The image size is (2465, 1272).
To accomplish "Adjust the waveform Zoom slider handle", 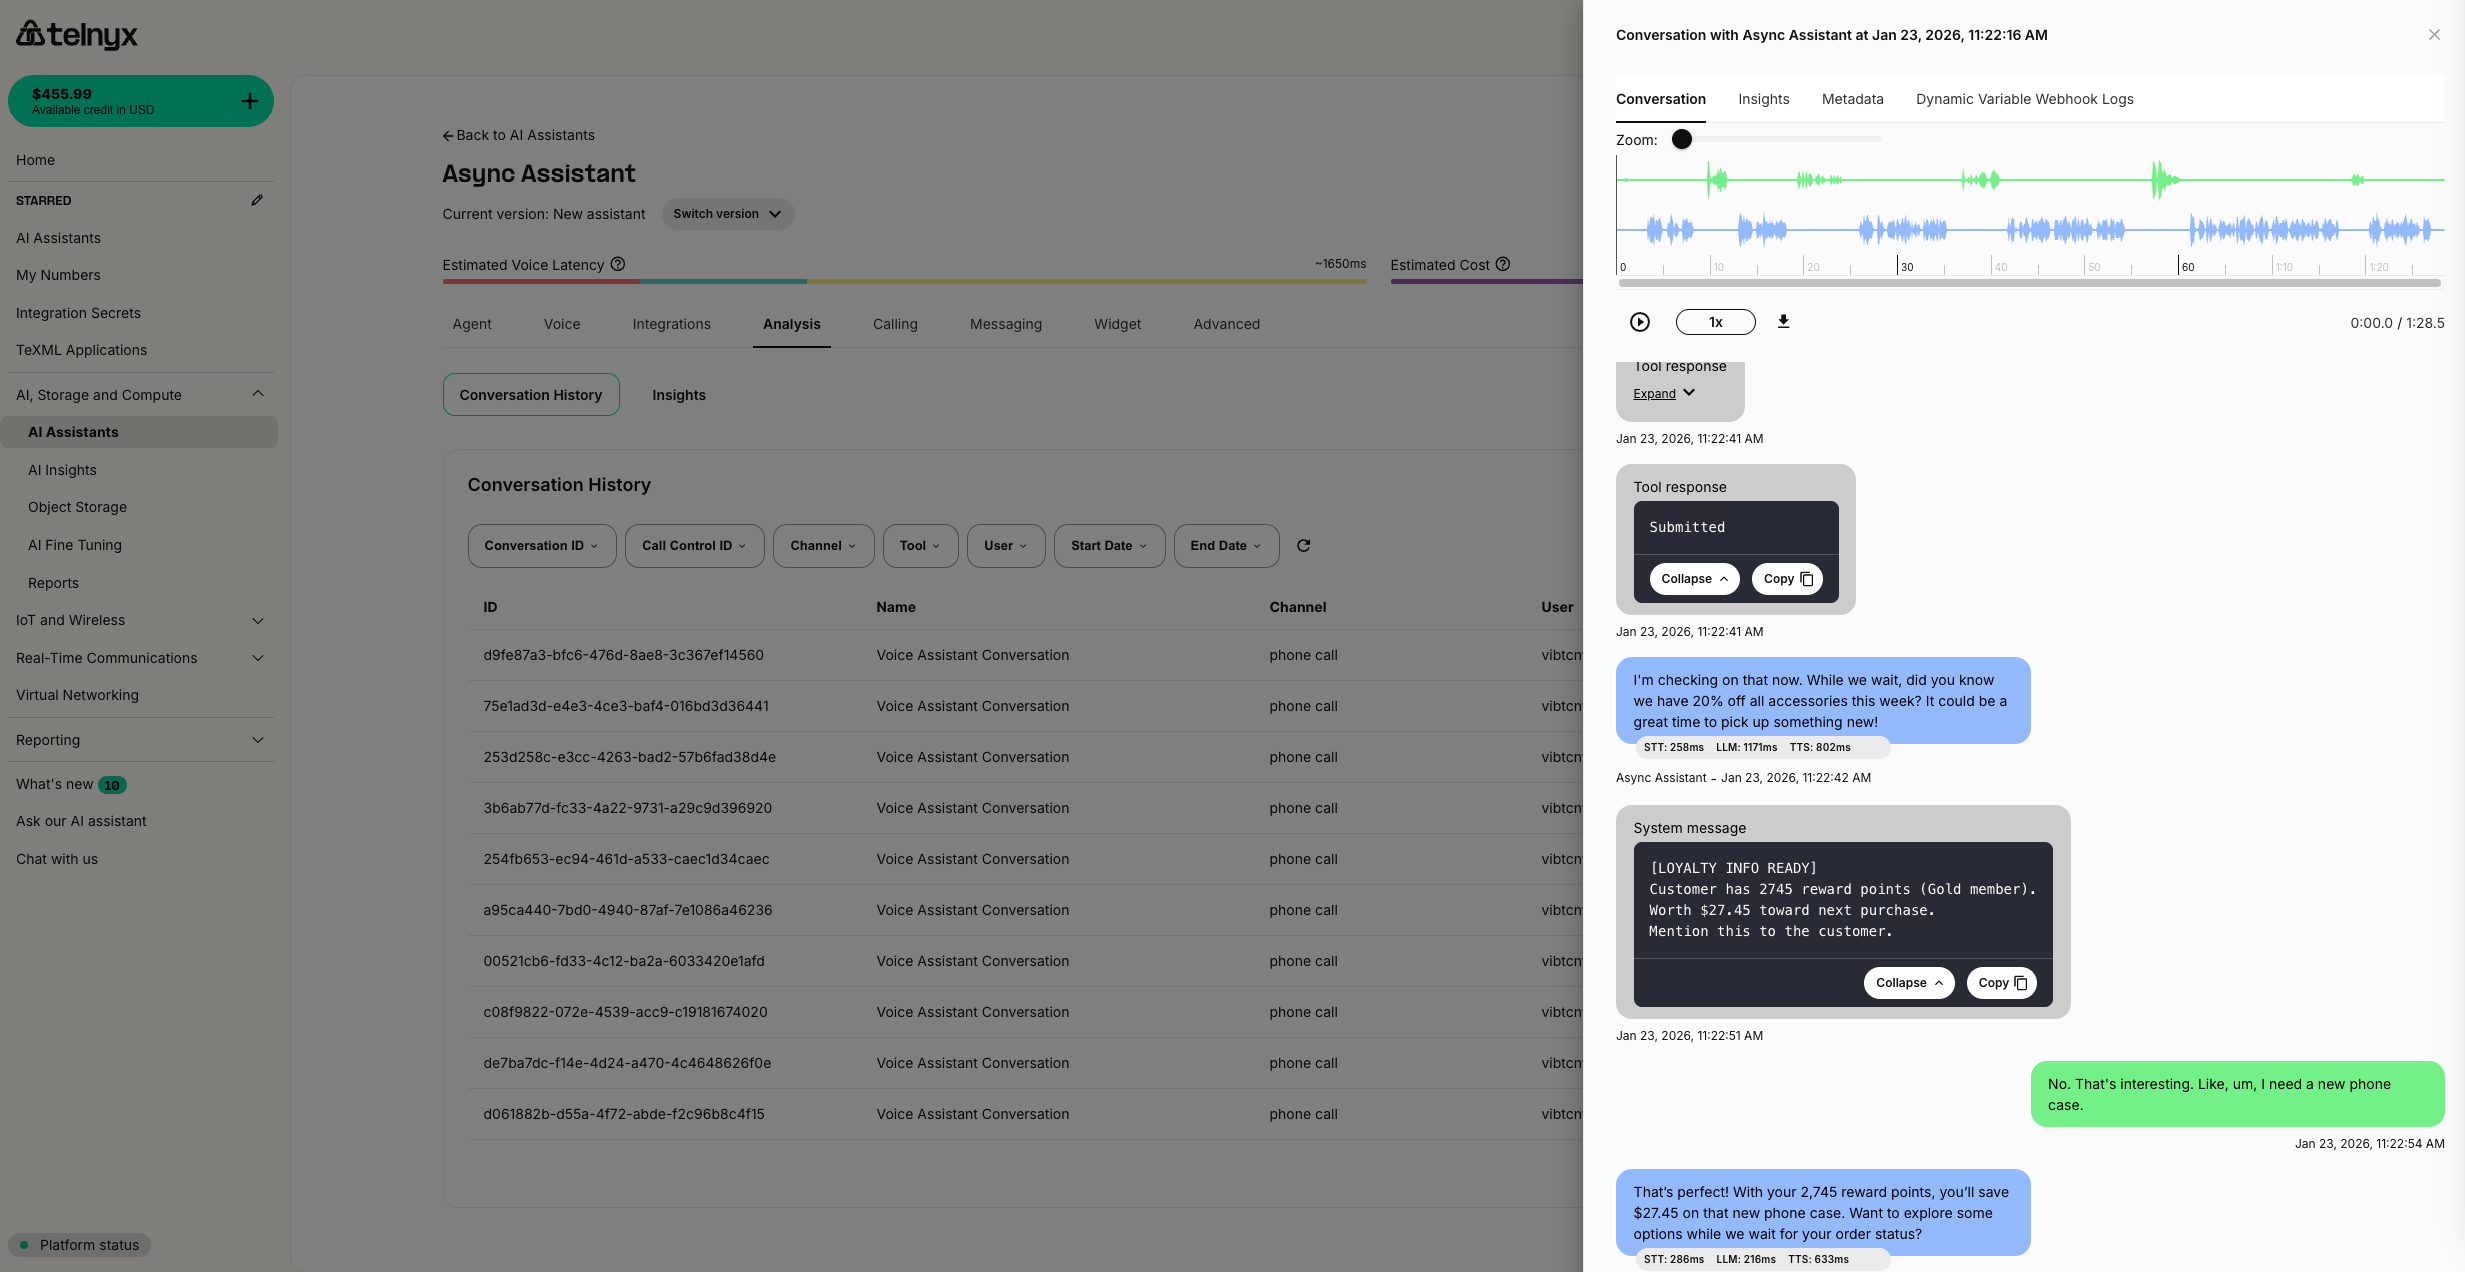I will (x=1682, y=139).
